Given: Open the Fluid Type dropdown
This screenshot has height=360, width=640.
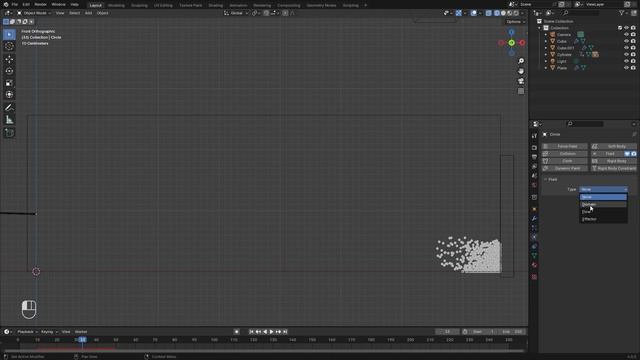Looking at the screenshot, I should coord(603,189).
